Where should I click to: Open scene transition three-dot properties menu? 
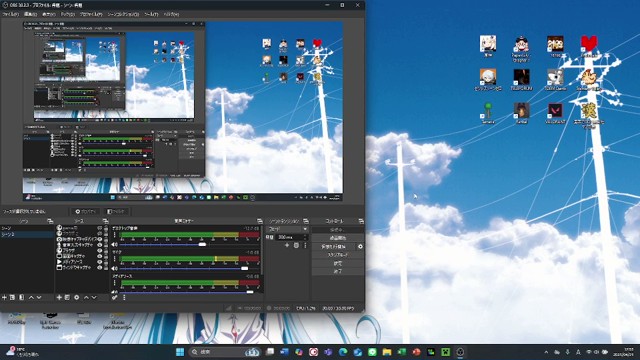(x=305, y=245)
